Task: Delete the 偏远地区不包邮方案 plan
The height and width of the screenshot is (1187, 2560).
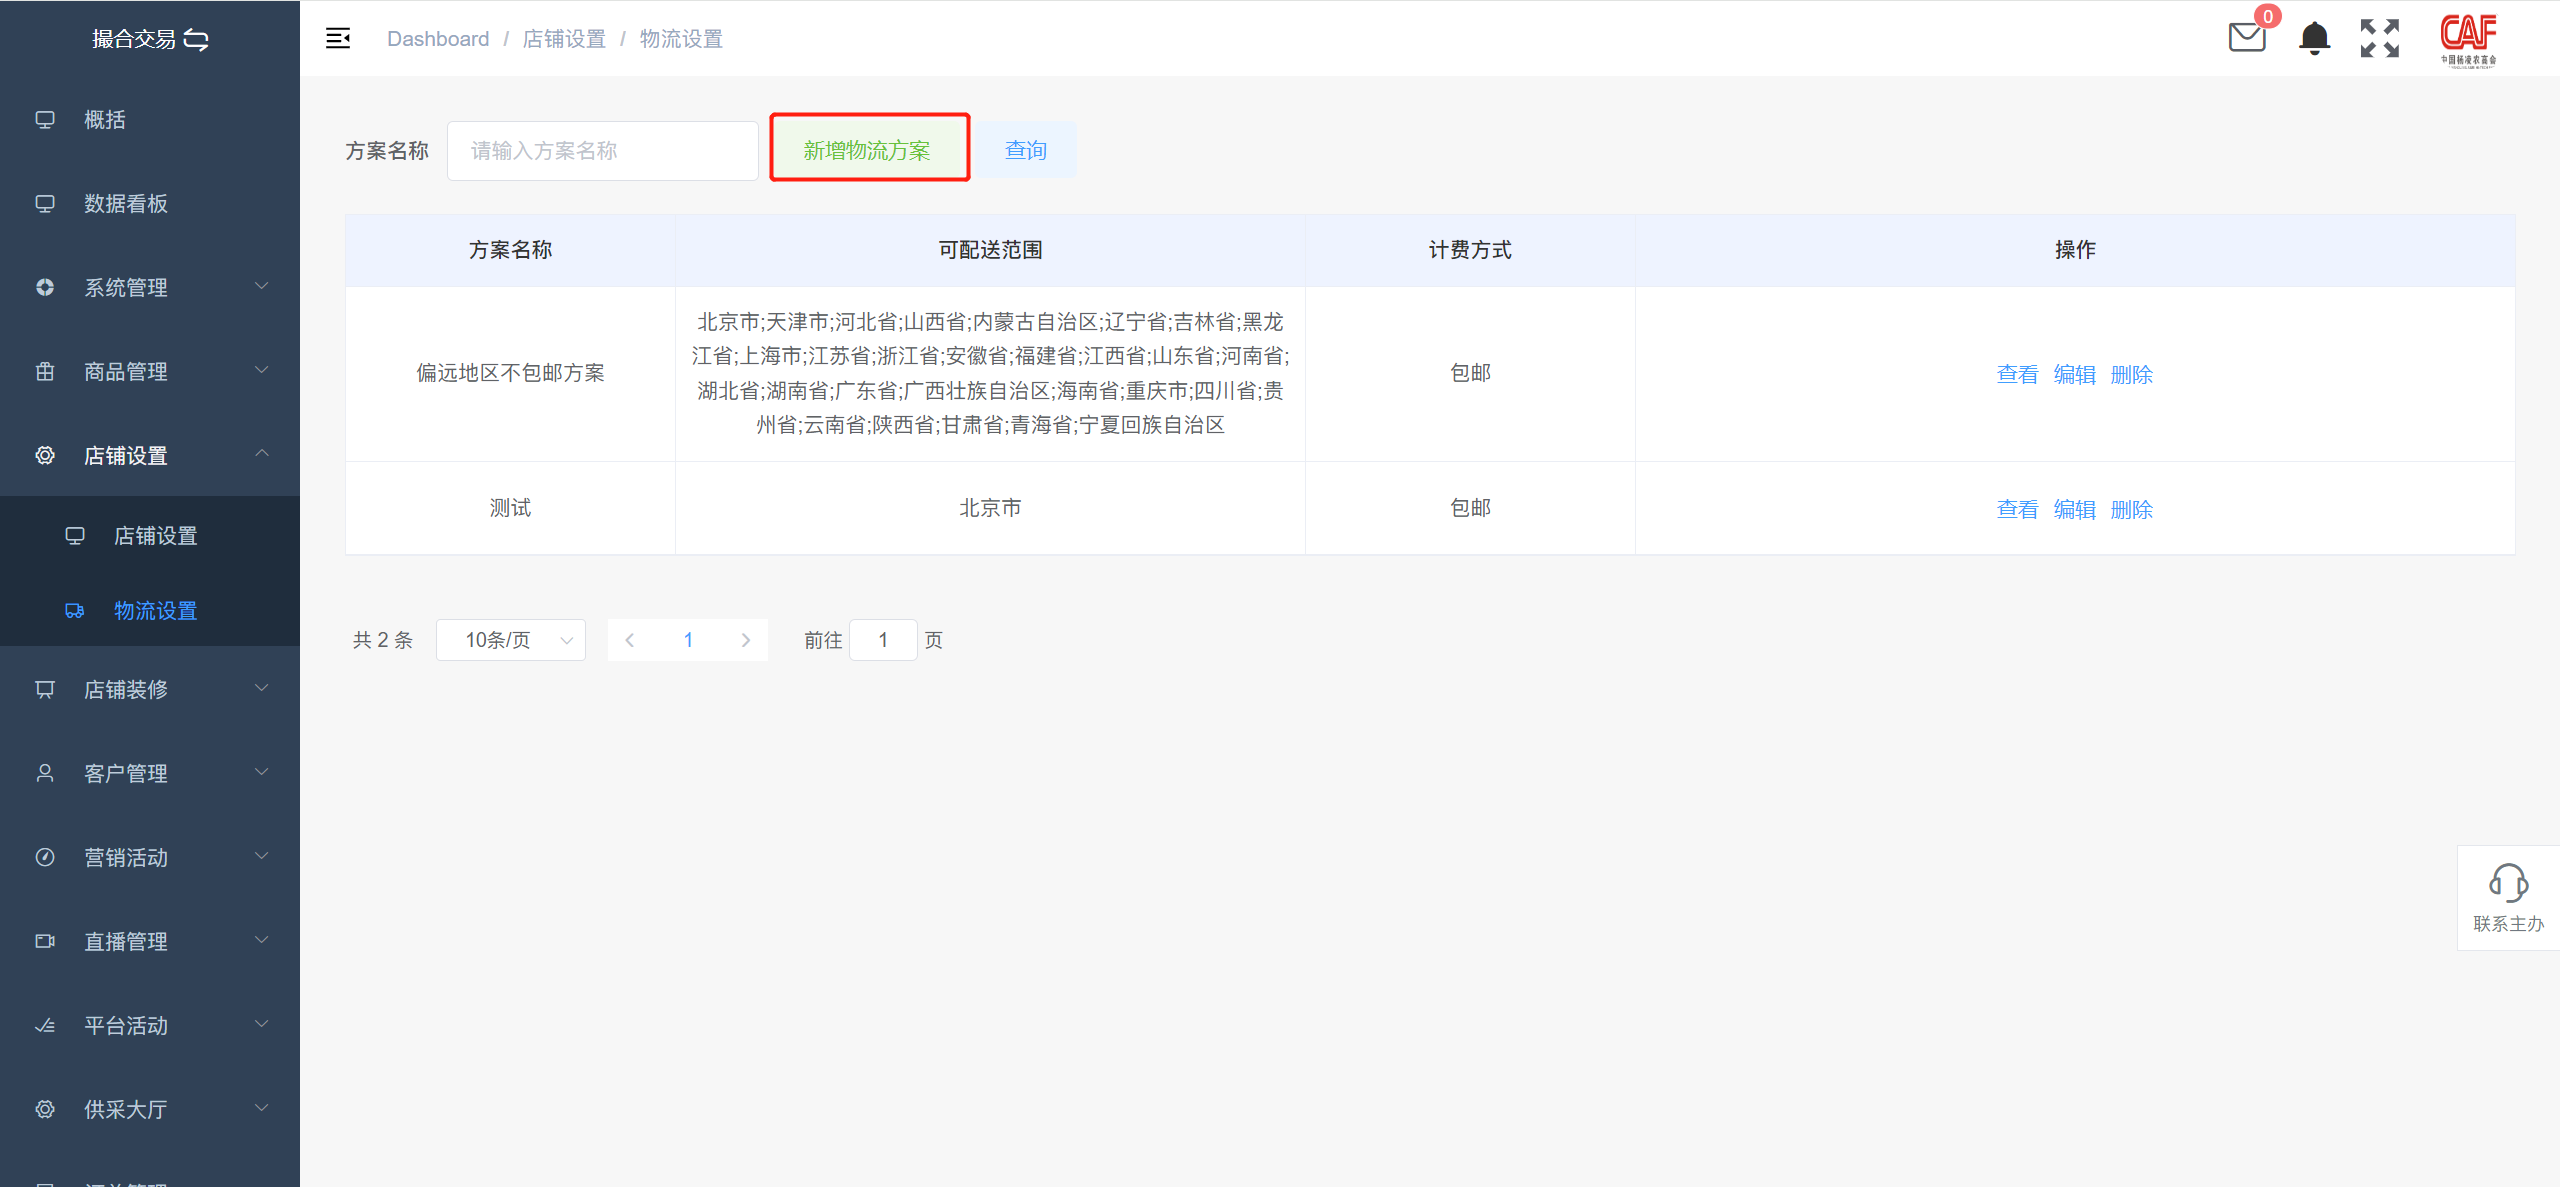Action: pyautogui.click(x=2132, y=375)
